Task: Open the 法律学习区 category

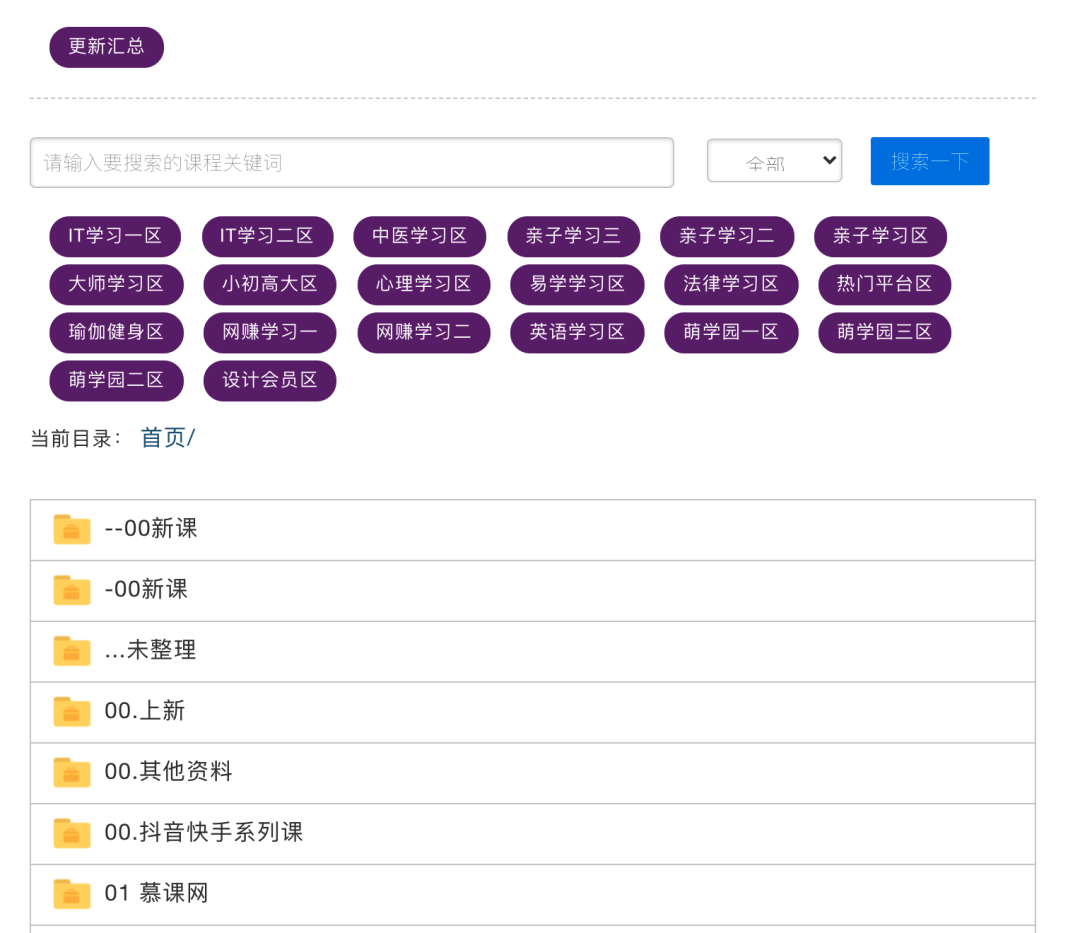Action: [731, 284]
